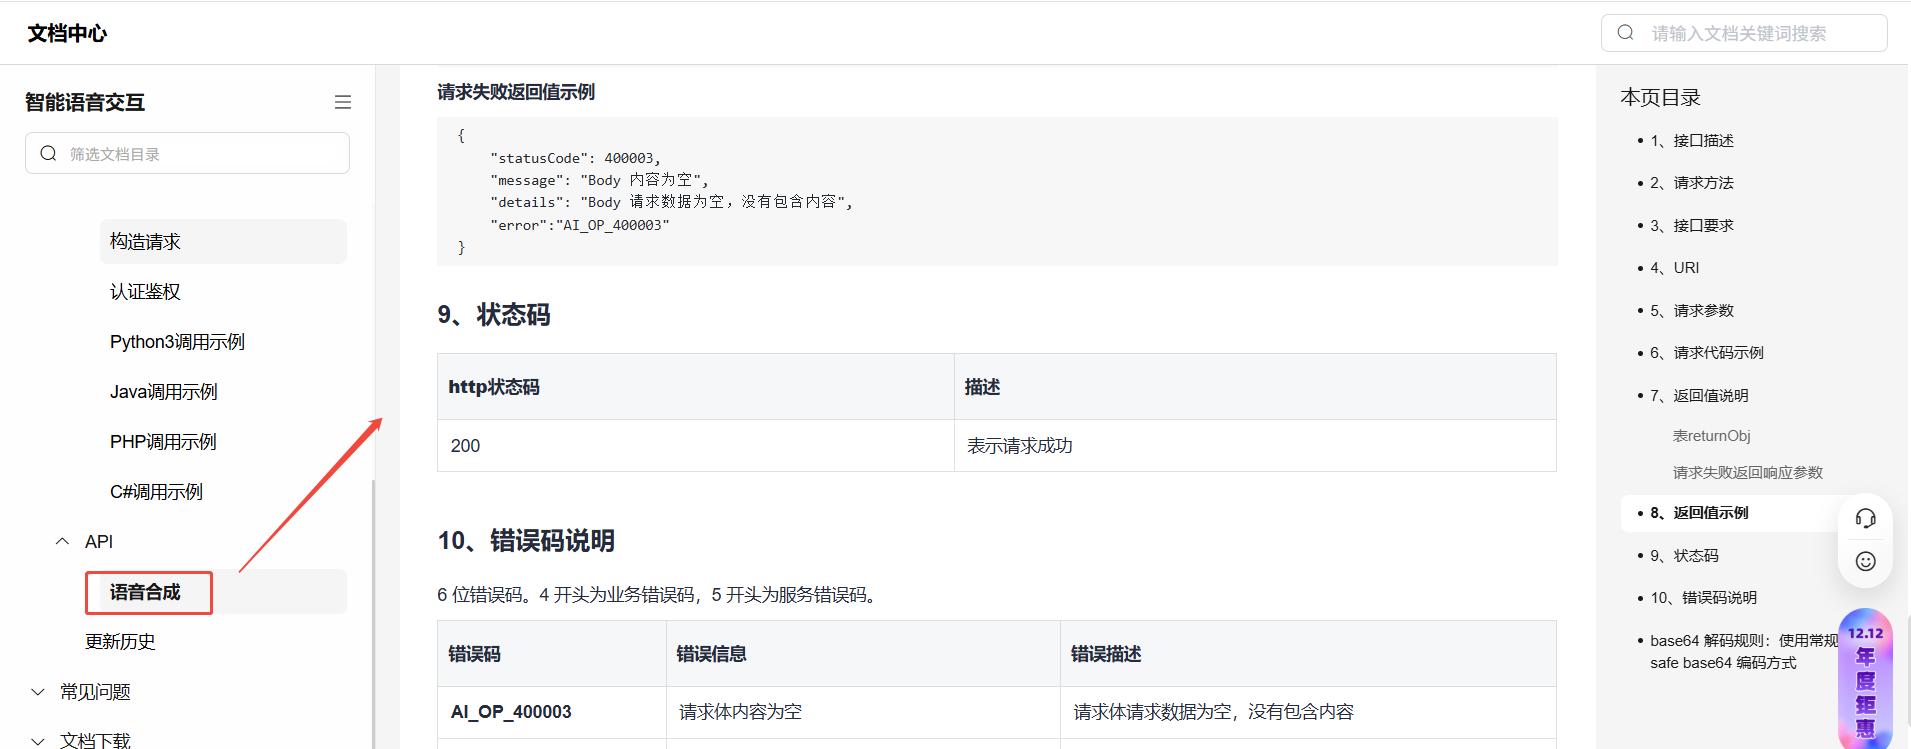Image resolution: width=1911 pixels, height=749 pixels.
Task: Open the 认证鉴权 doc page
Action: [145, 291]
